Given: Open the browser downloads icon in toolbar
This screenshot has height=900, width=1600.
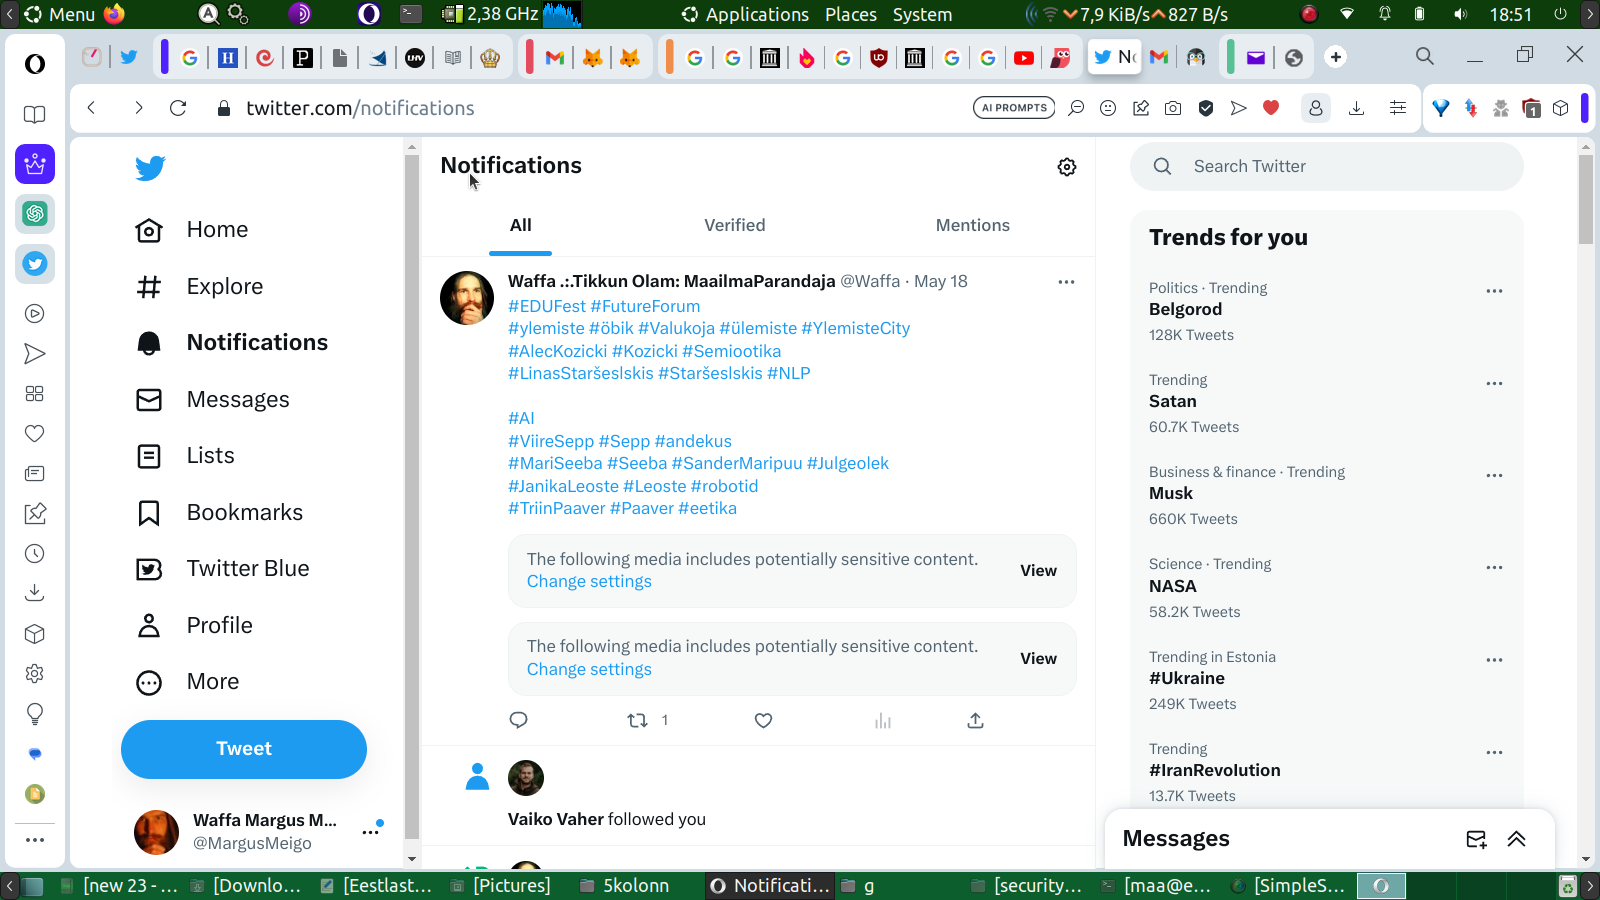Looking at the screenshot, I should point(1357,108).
